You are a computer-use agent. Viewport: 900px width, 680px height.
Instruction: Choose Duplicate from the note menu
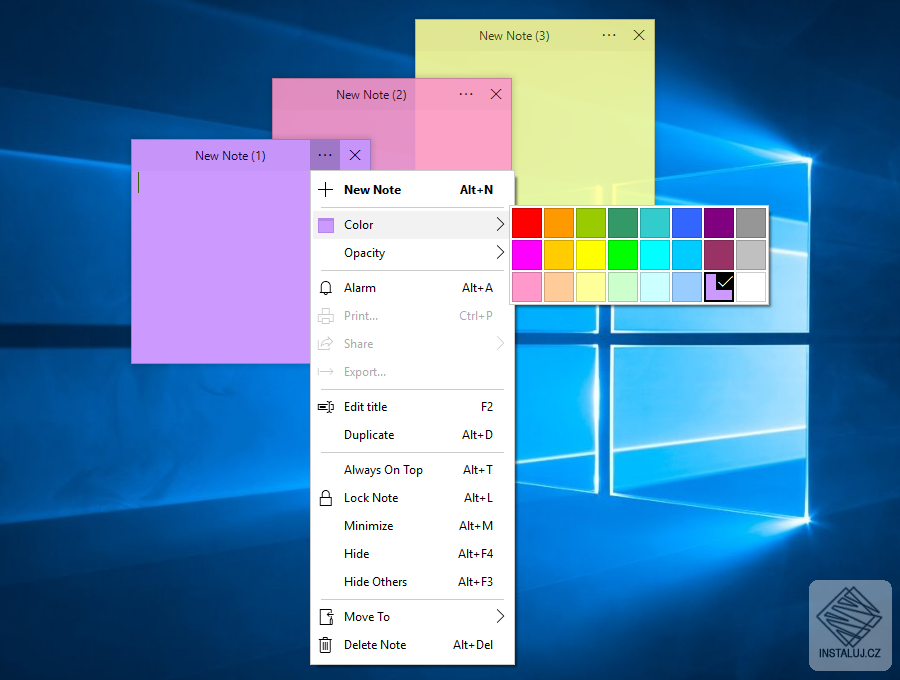pos(369,435)
